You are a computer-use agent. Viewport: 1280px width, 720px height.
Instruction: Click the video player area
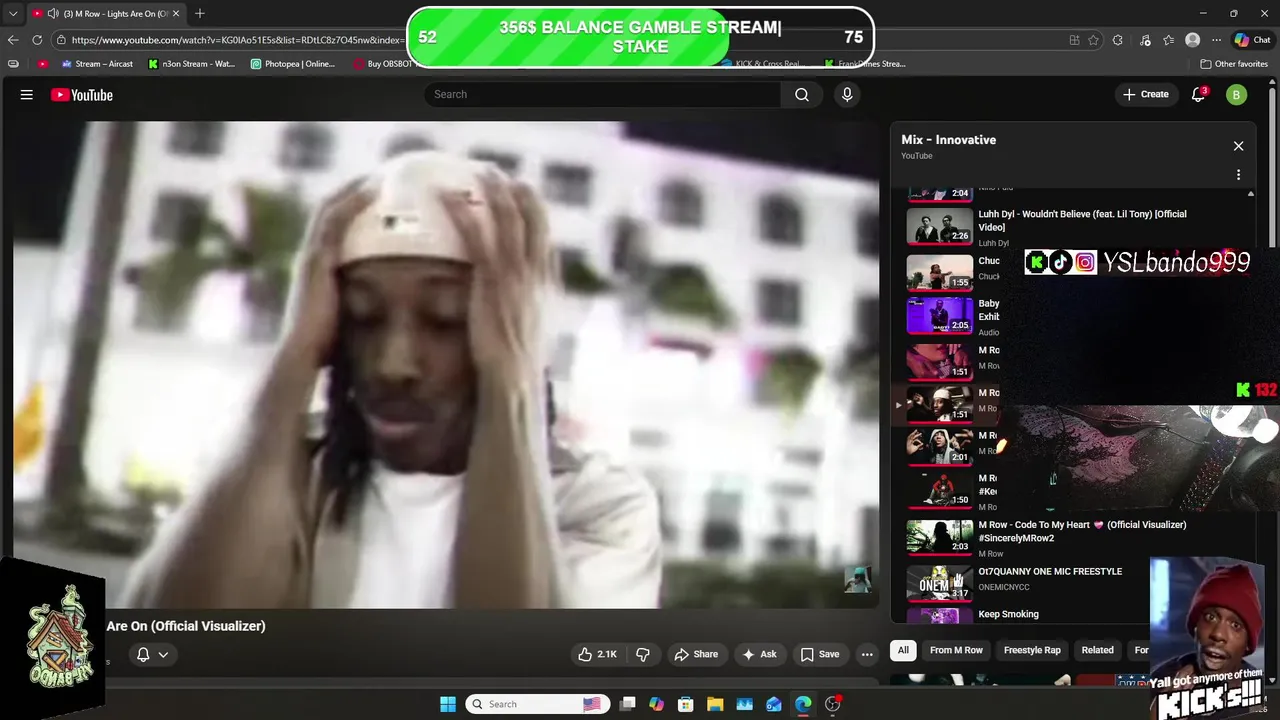[x=446, y=365]
